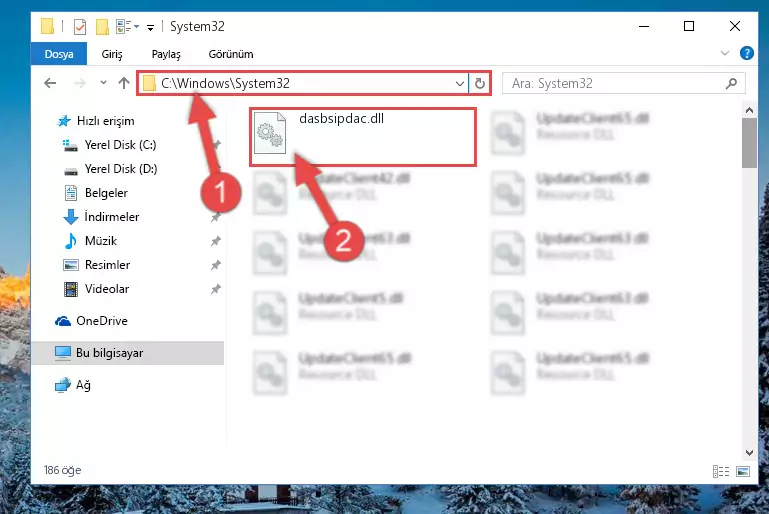The height and width of the screenshot is (514, 769).
Task: Click New folder quick access toolbar icon
Action: [x=102, y=26]
